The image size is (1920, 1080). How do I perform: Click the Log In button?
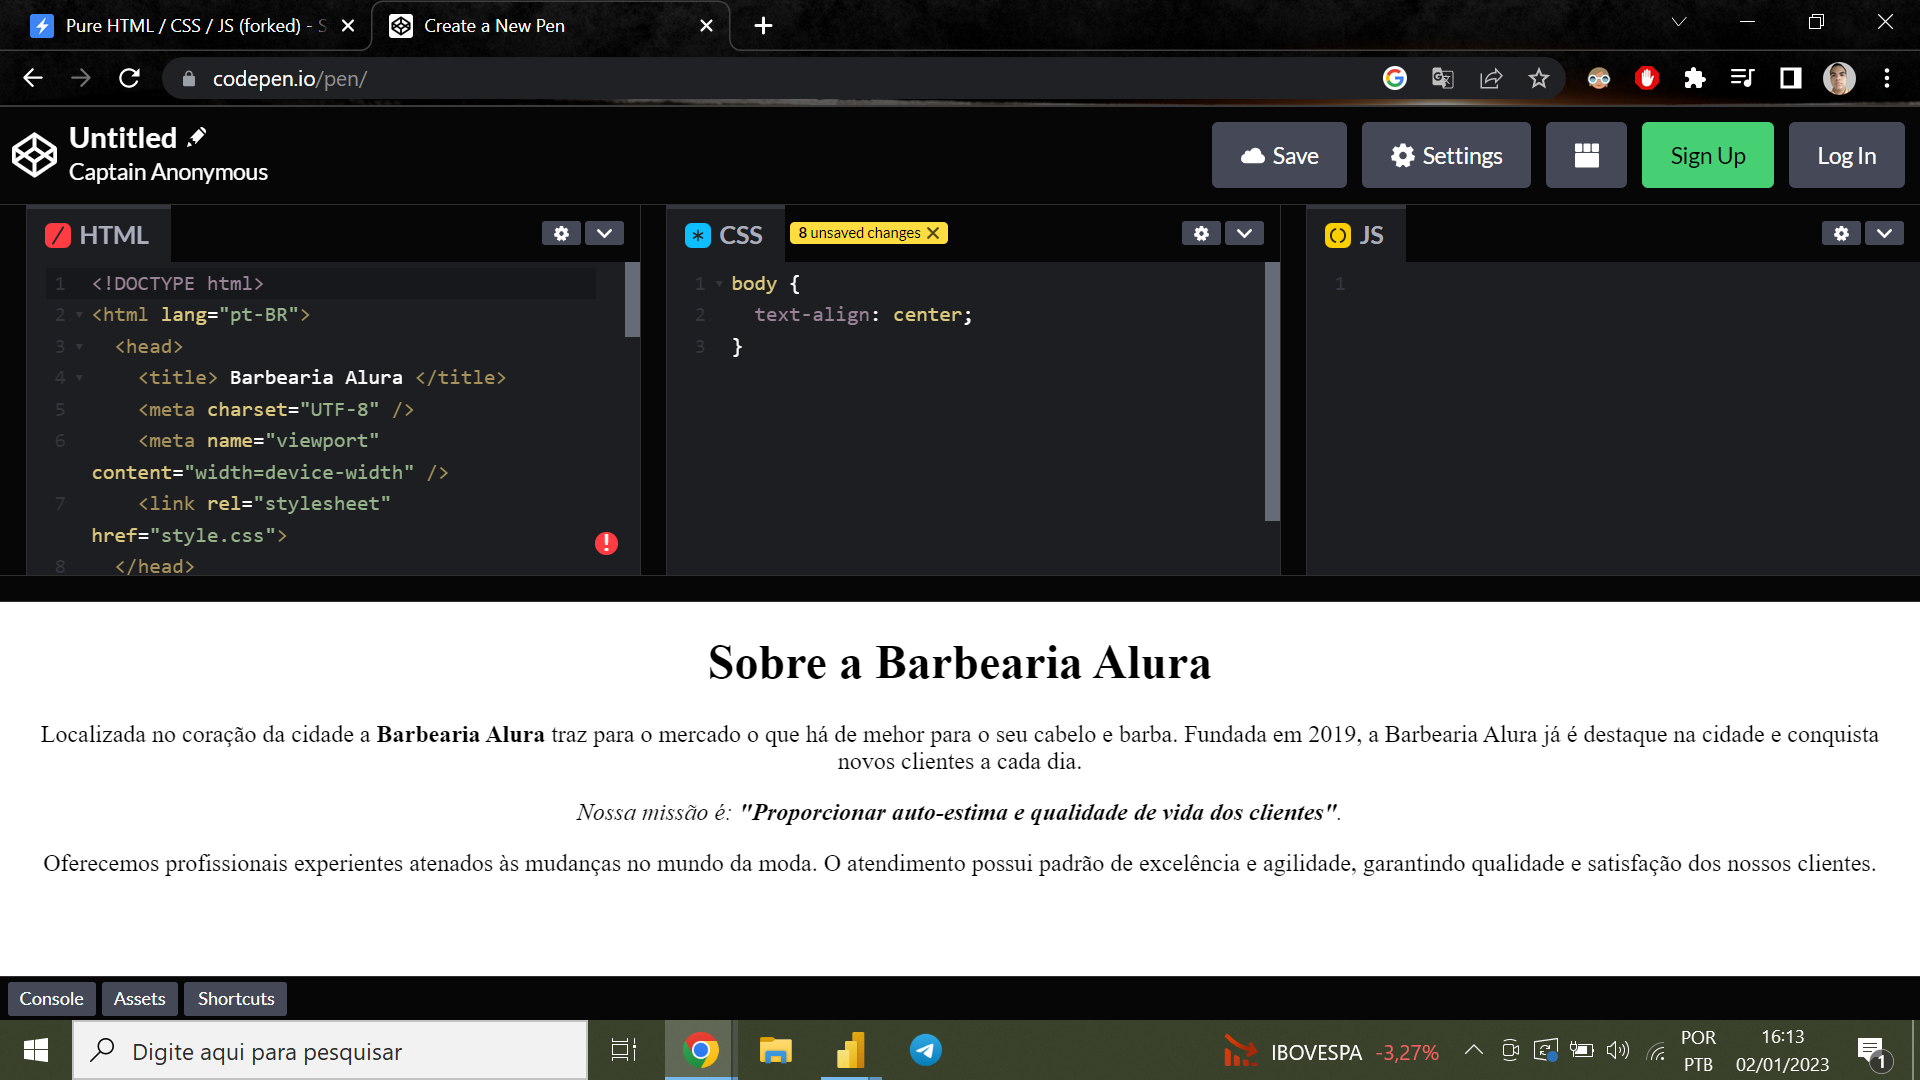pos(1845,156)
